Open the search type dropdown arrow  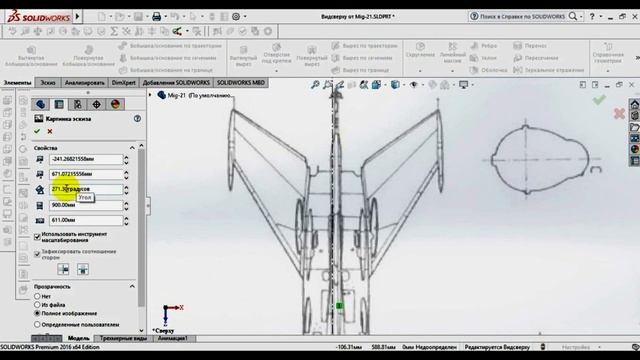tap(581, 17)
